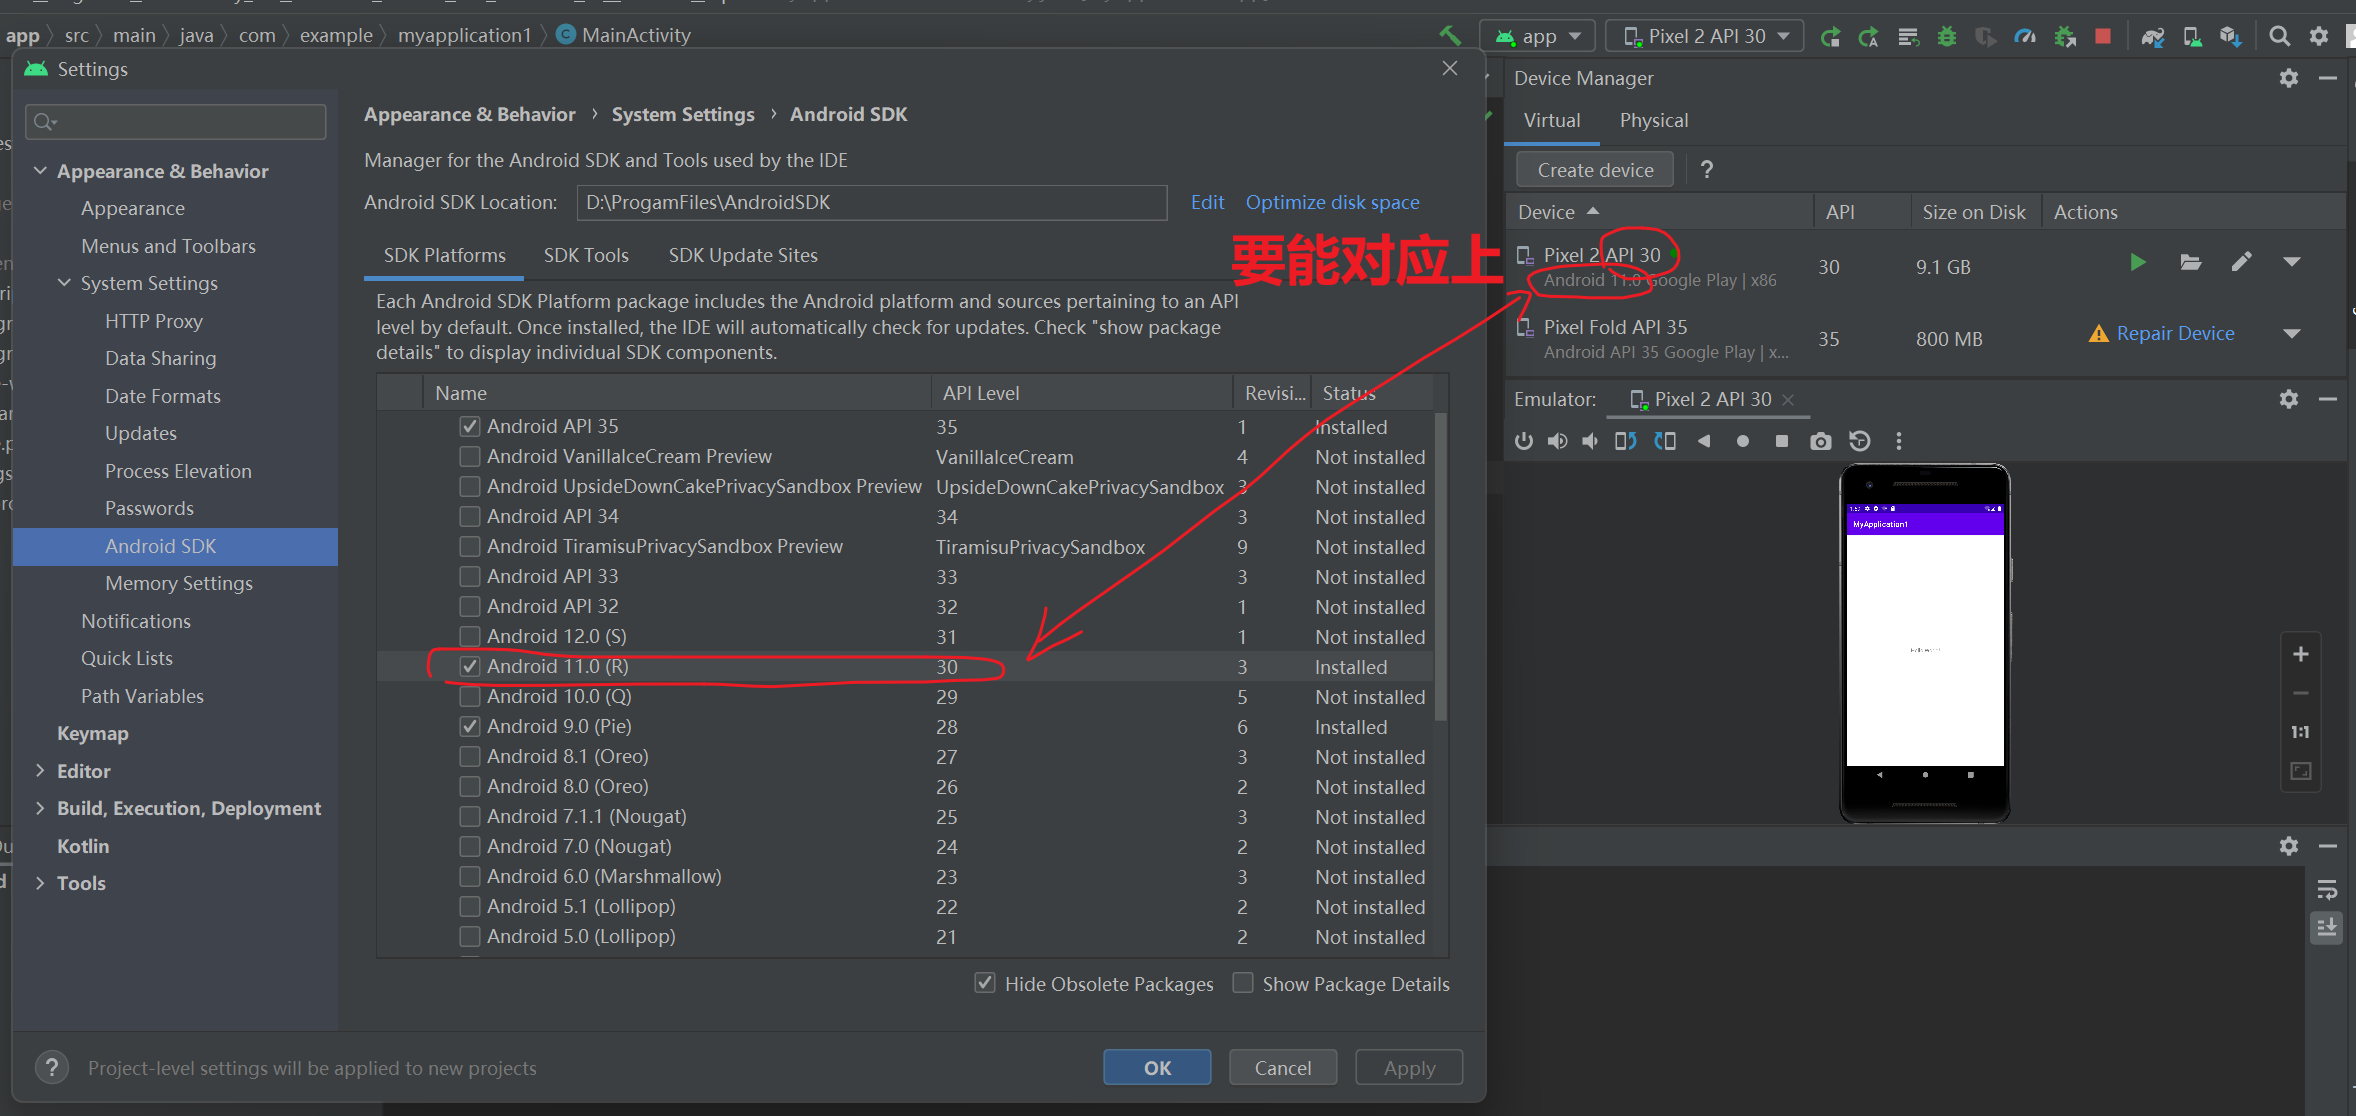Click the Settings search input field

coord(176,122)
